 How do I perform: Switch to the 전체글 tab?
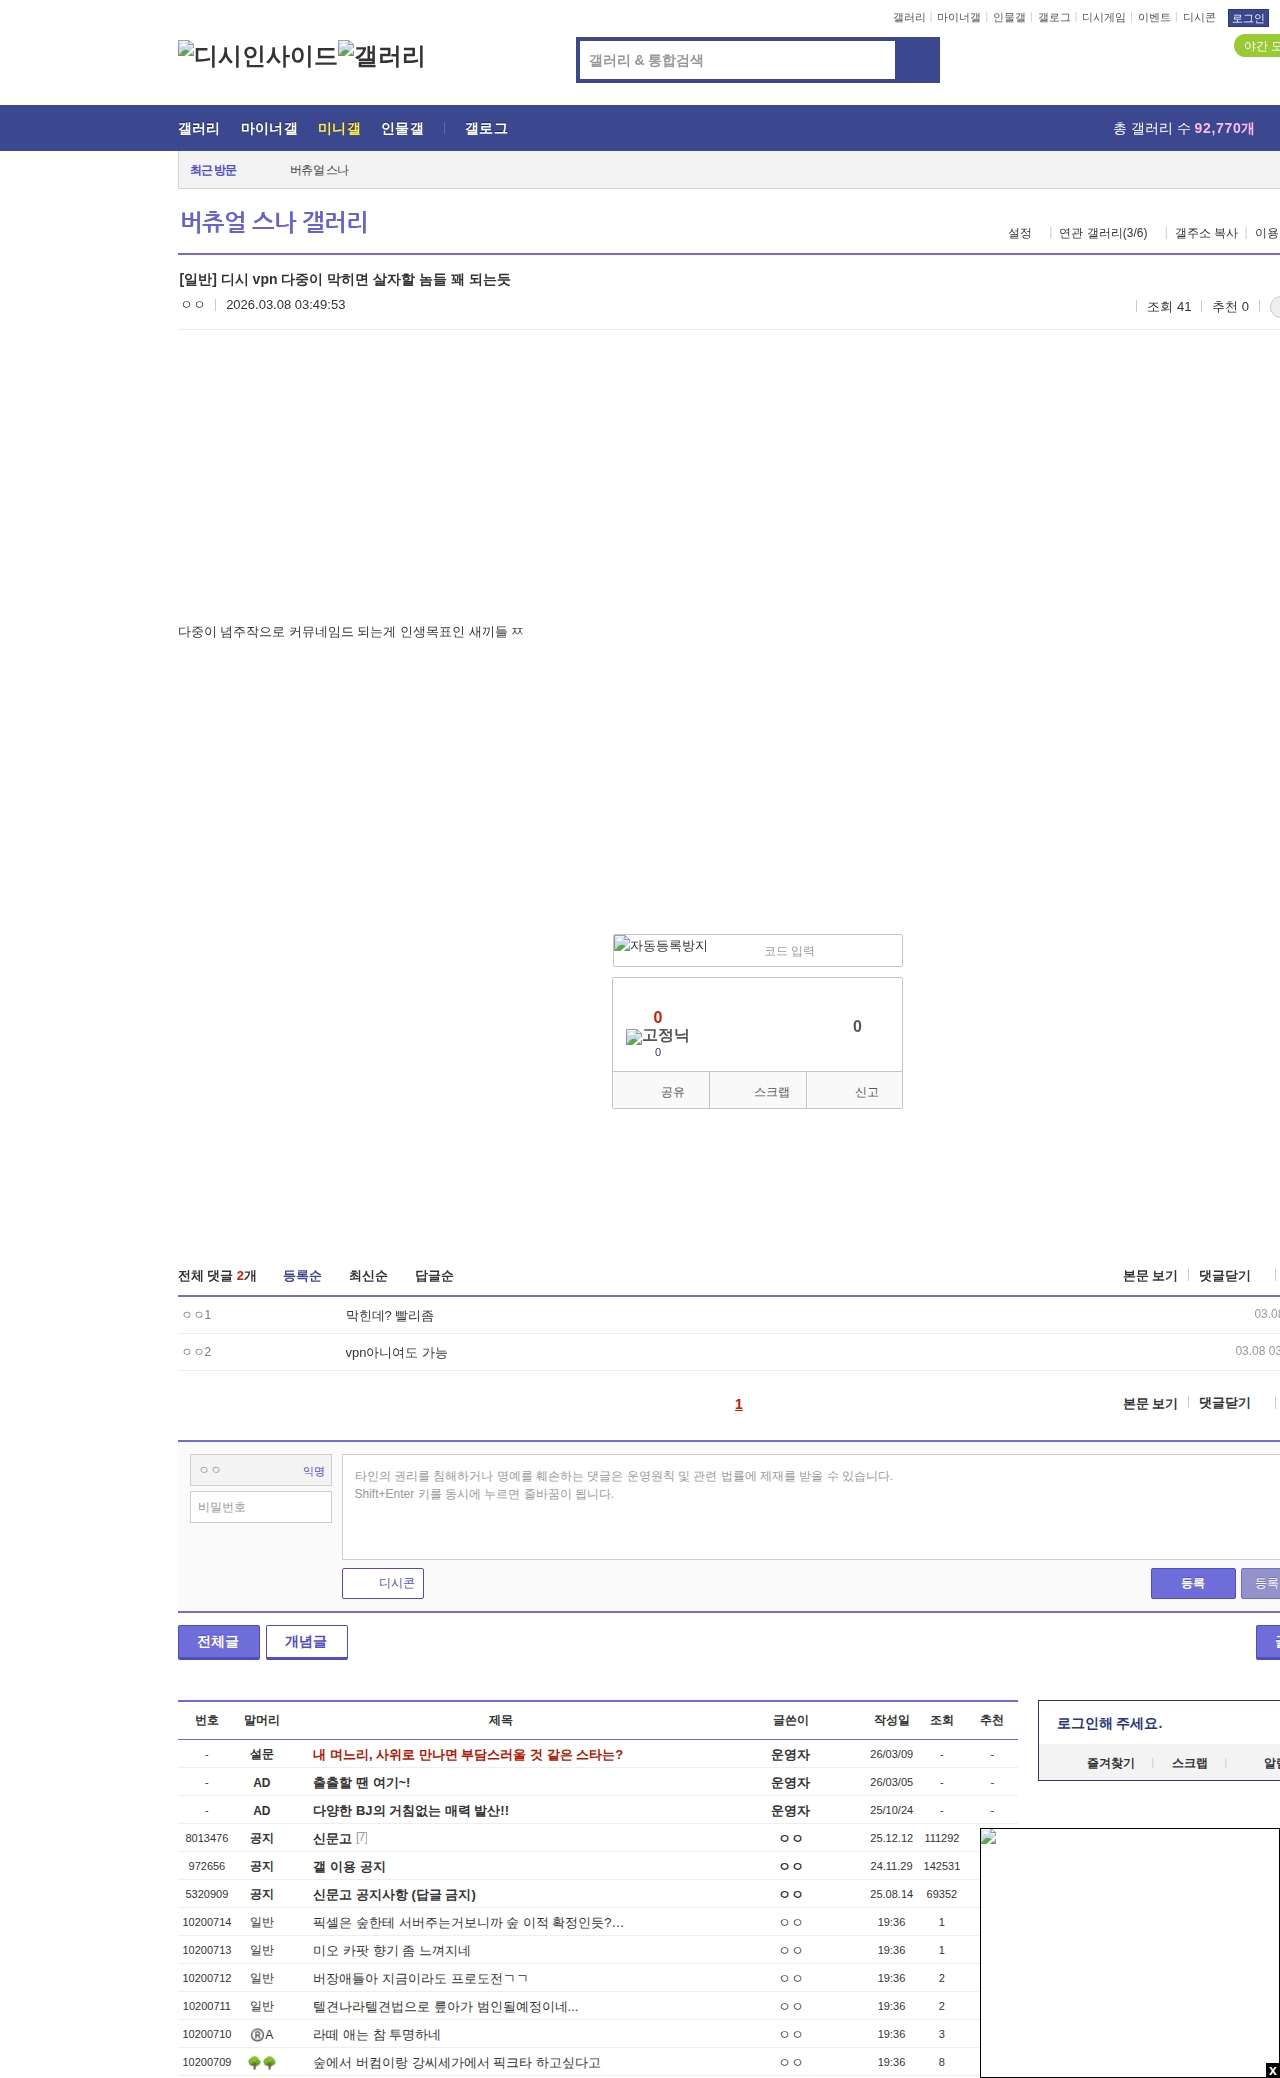click(219, 1642)
